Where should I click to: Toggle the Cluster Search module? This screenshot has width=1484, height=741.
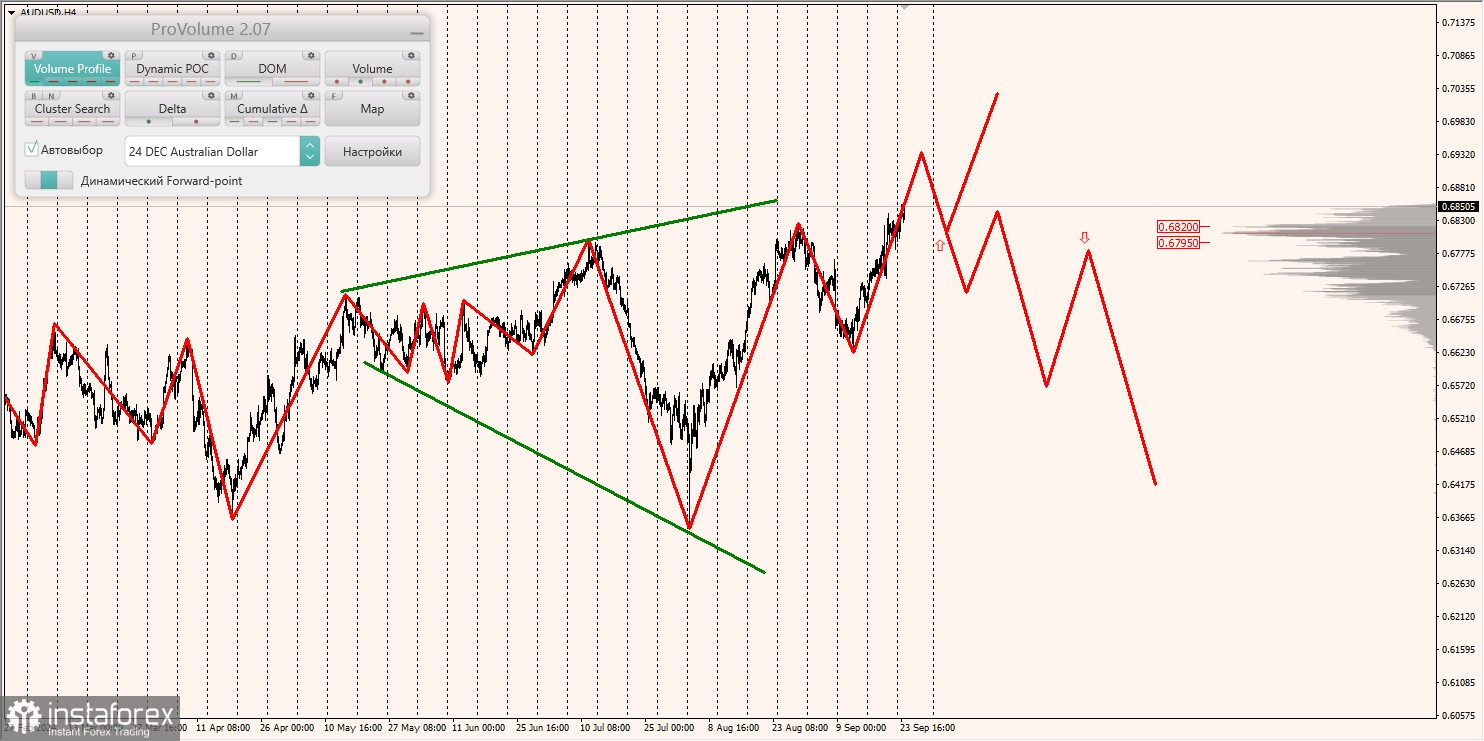pyautogui.click(x=72, y=109)
